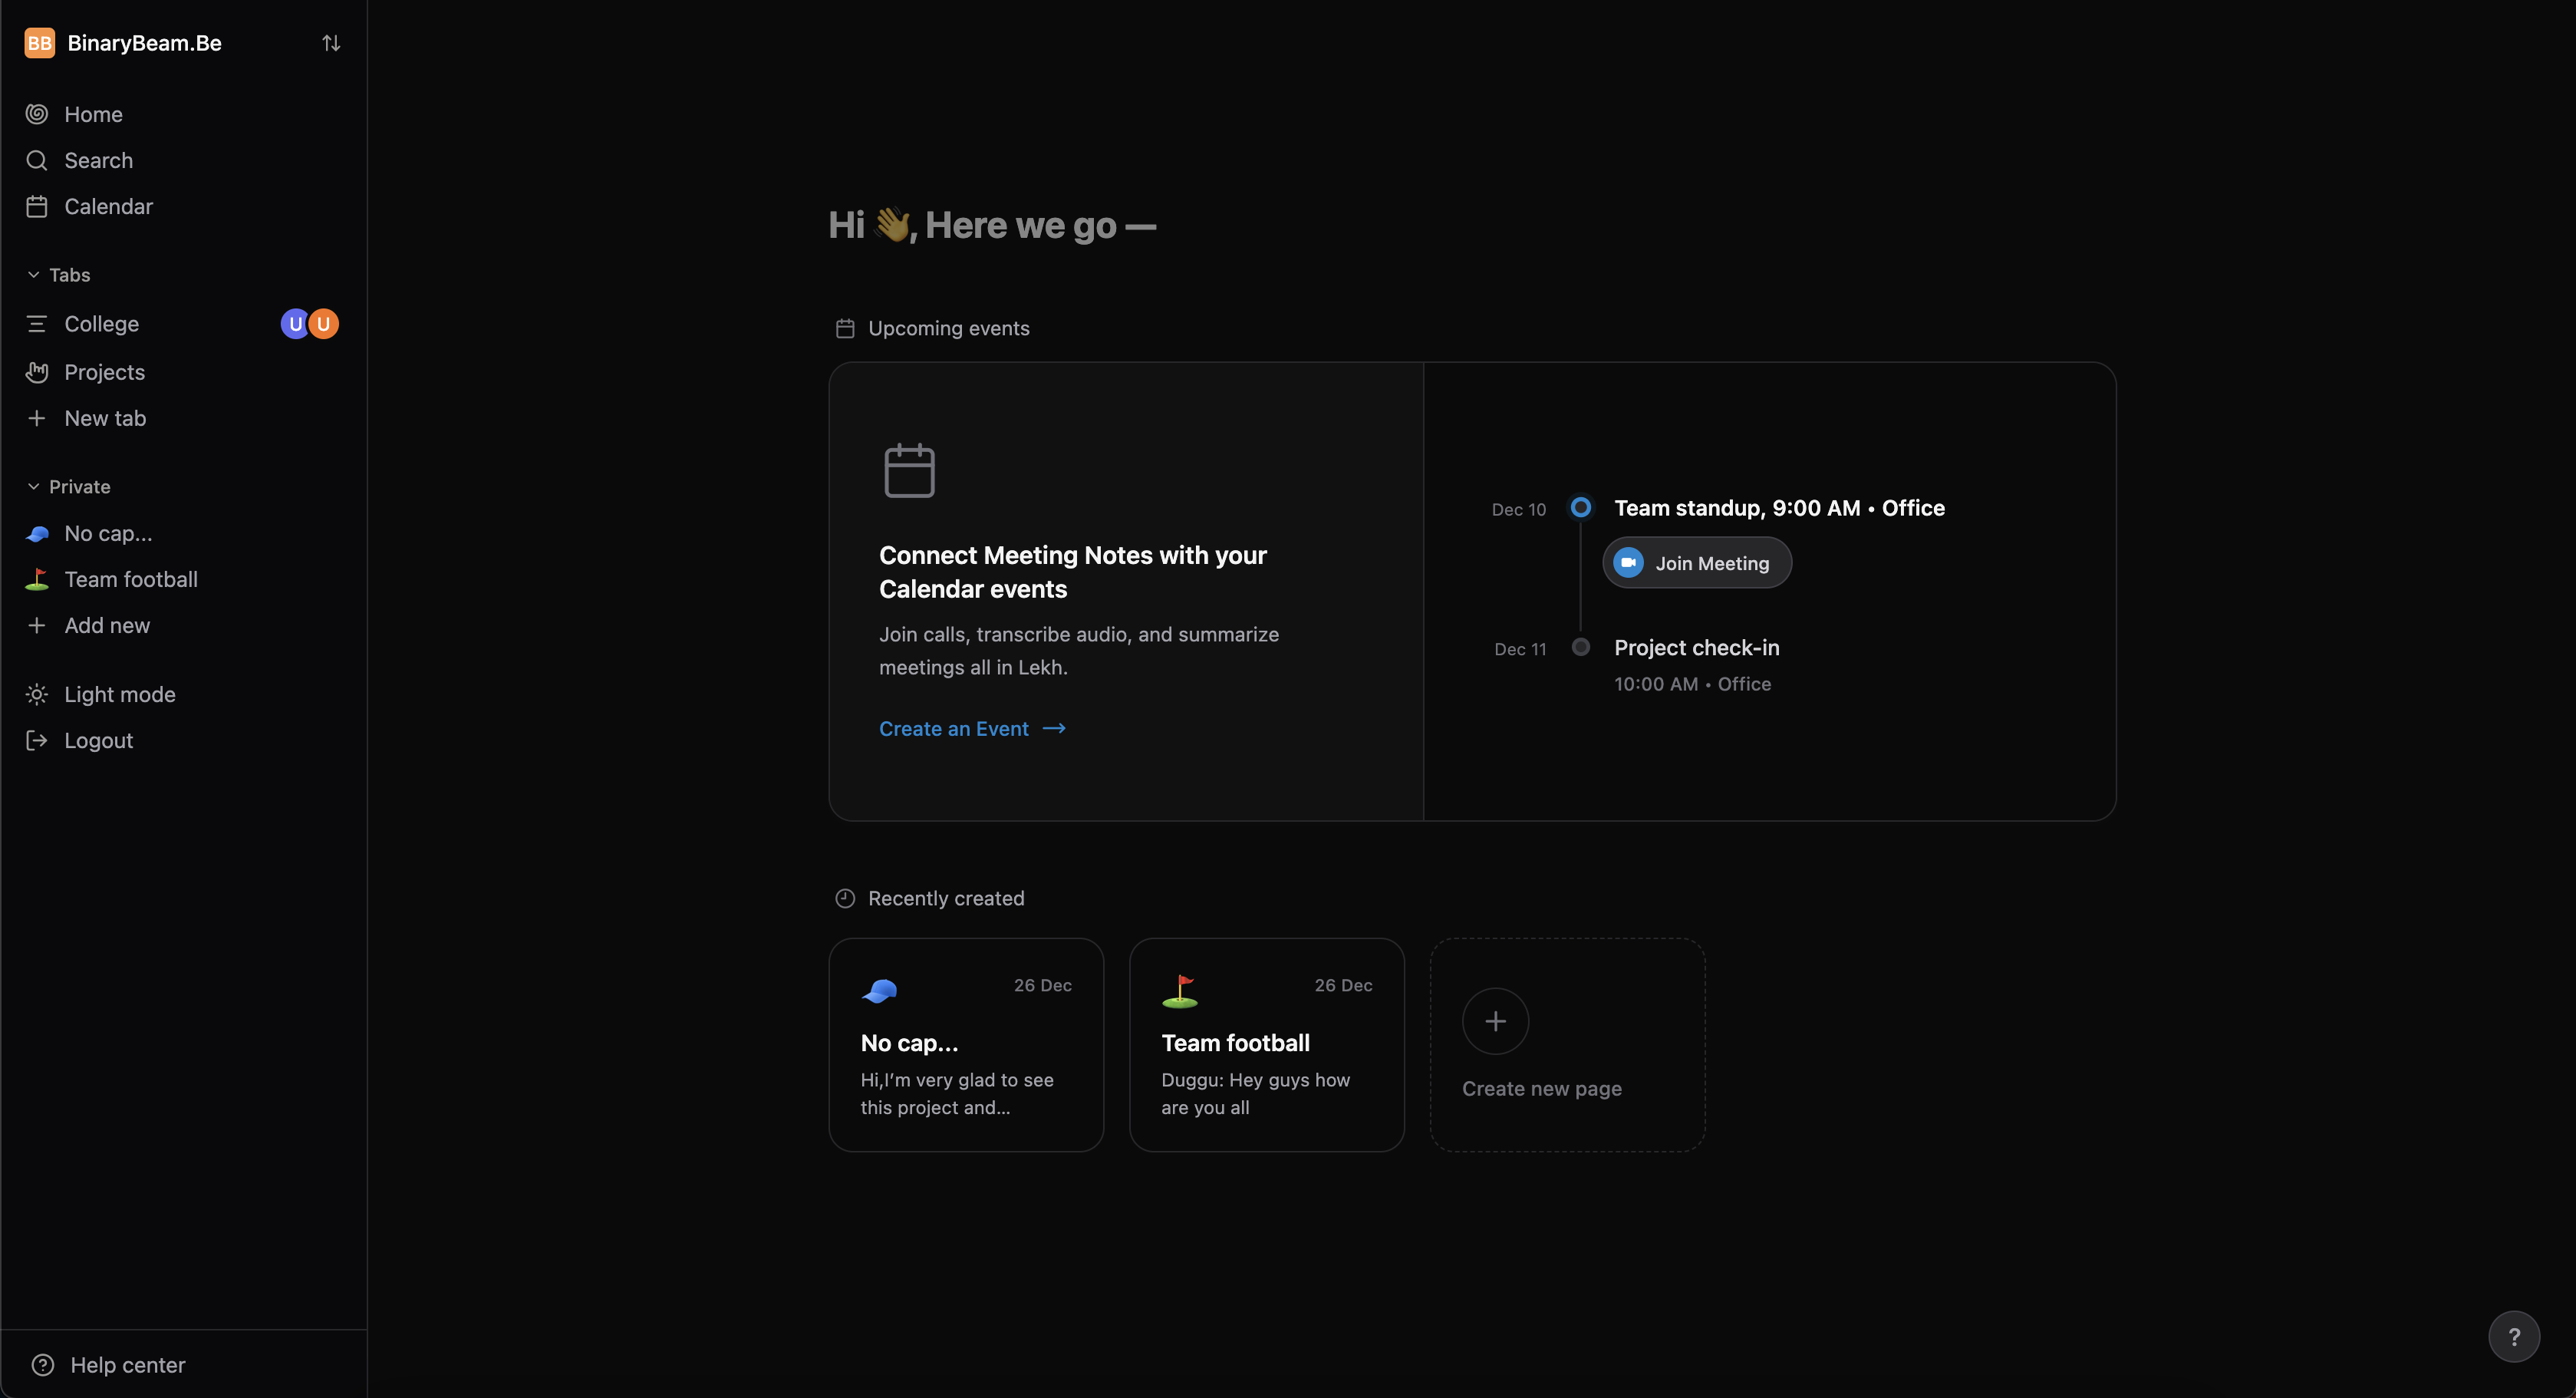This screenshot has height=1398, width=2576.
Task: Open the Project check-in event
Action: click(1697, 648)
